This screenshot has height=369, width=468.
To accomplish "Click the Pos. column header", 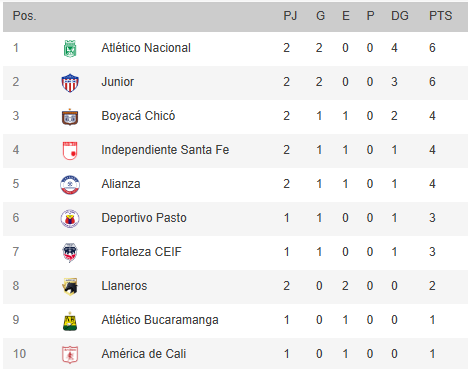I will 24,16.
